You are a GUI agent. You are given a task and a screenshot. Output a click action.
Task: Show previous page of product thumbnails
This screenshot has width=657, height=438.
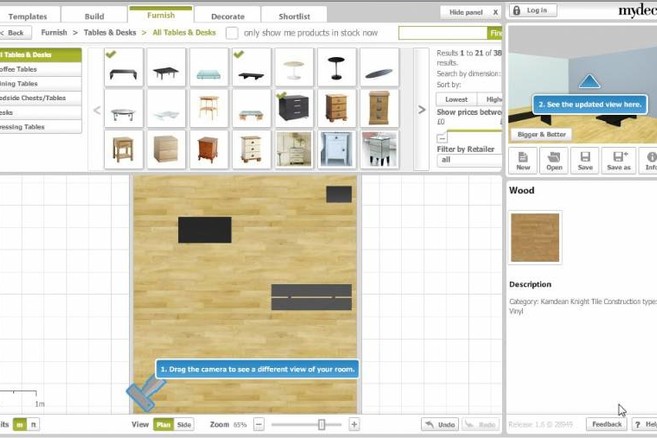[x=97, y=110]
